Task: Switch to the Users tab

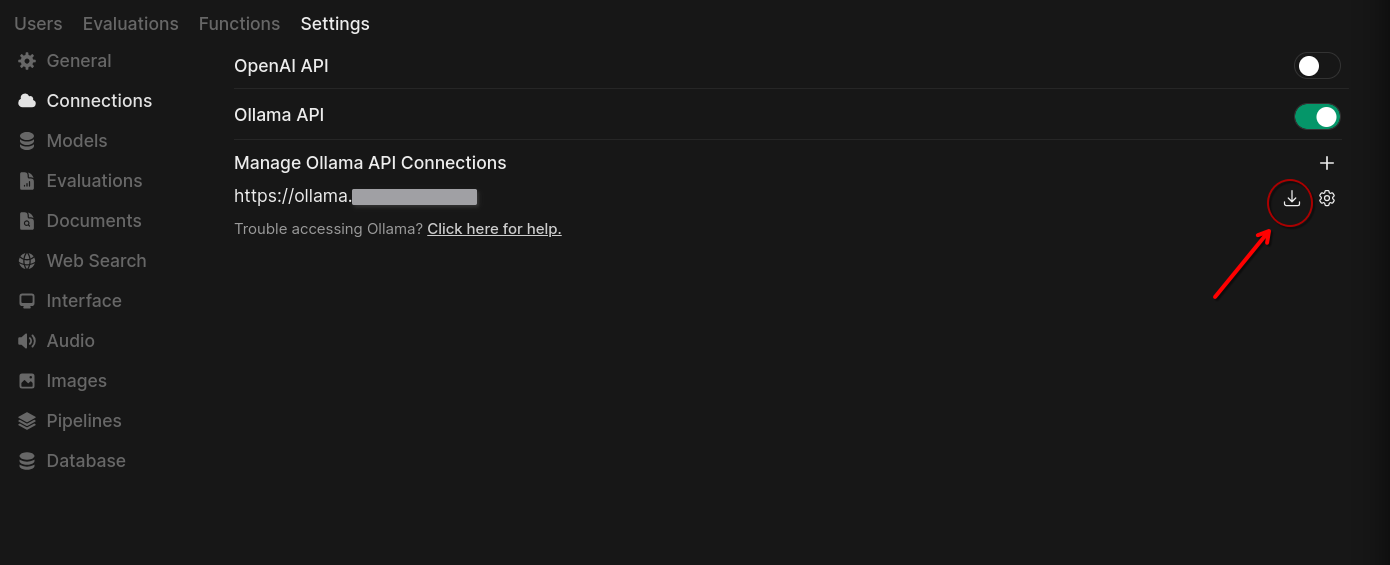Action: 38,23
